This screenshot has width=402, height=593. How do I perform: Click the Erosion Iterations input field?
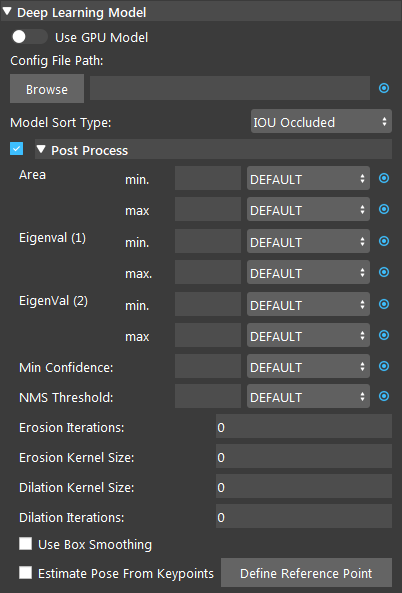304,426
